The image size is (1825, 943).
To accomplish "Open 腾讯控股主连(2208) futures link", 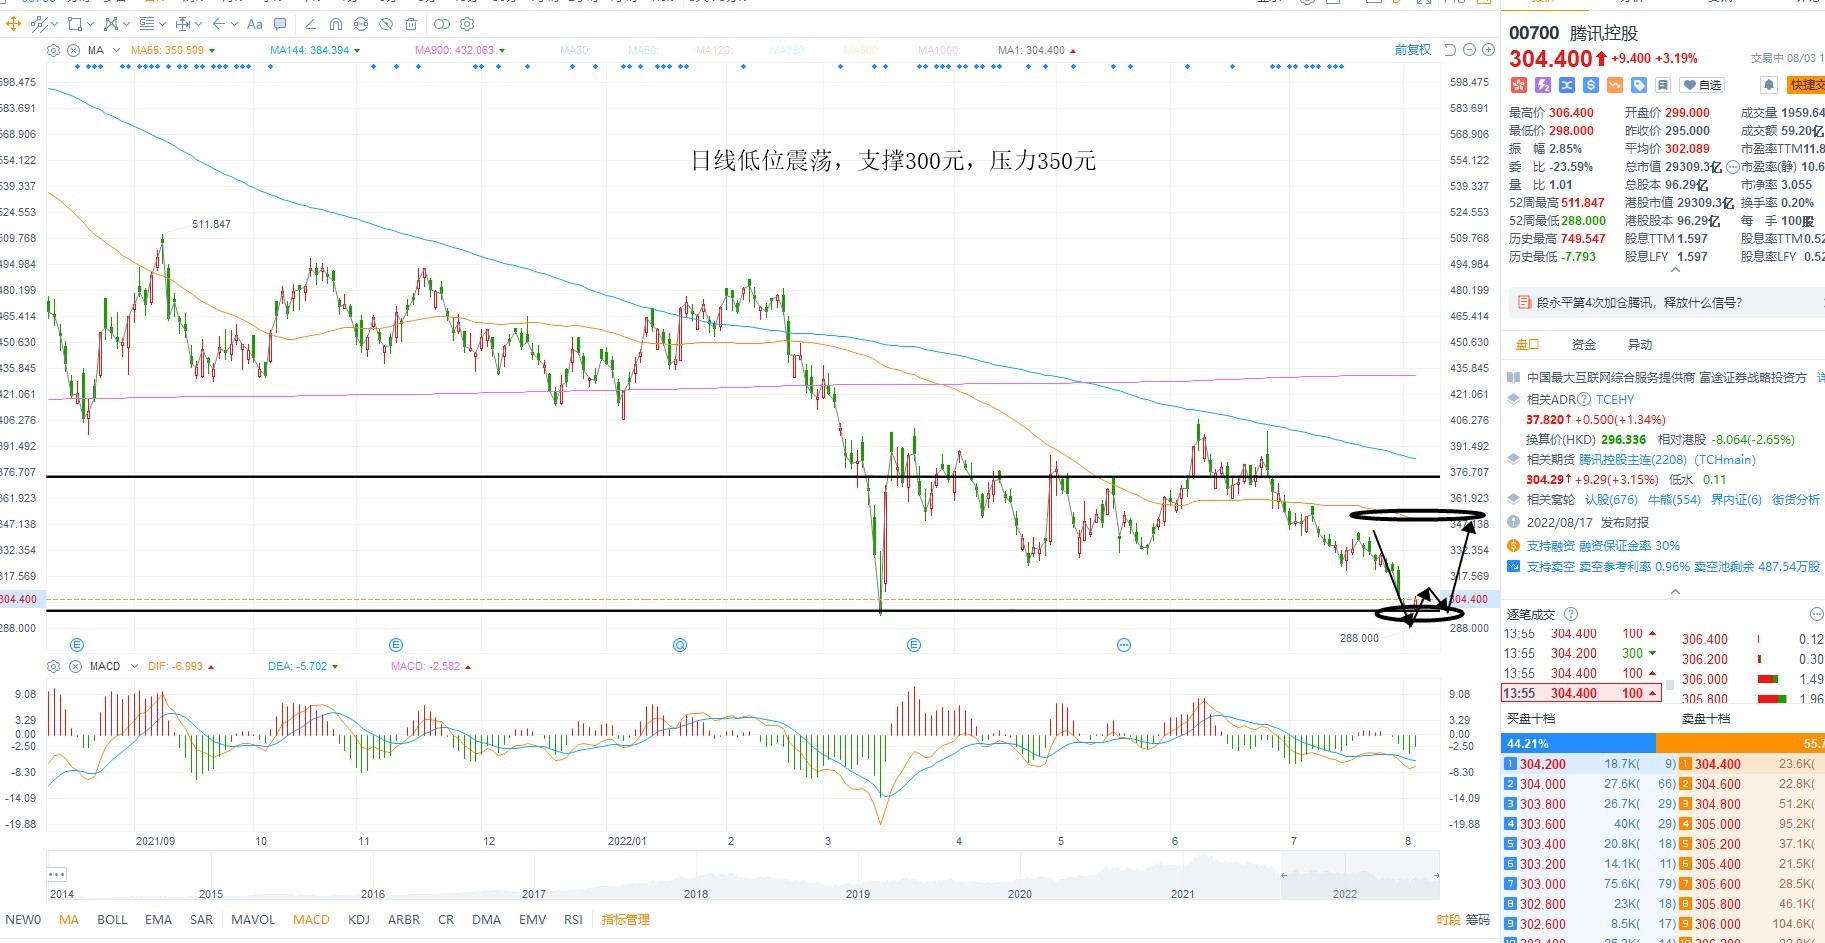I will point(1634,460).
